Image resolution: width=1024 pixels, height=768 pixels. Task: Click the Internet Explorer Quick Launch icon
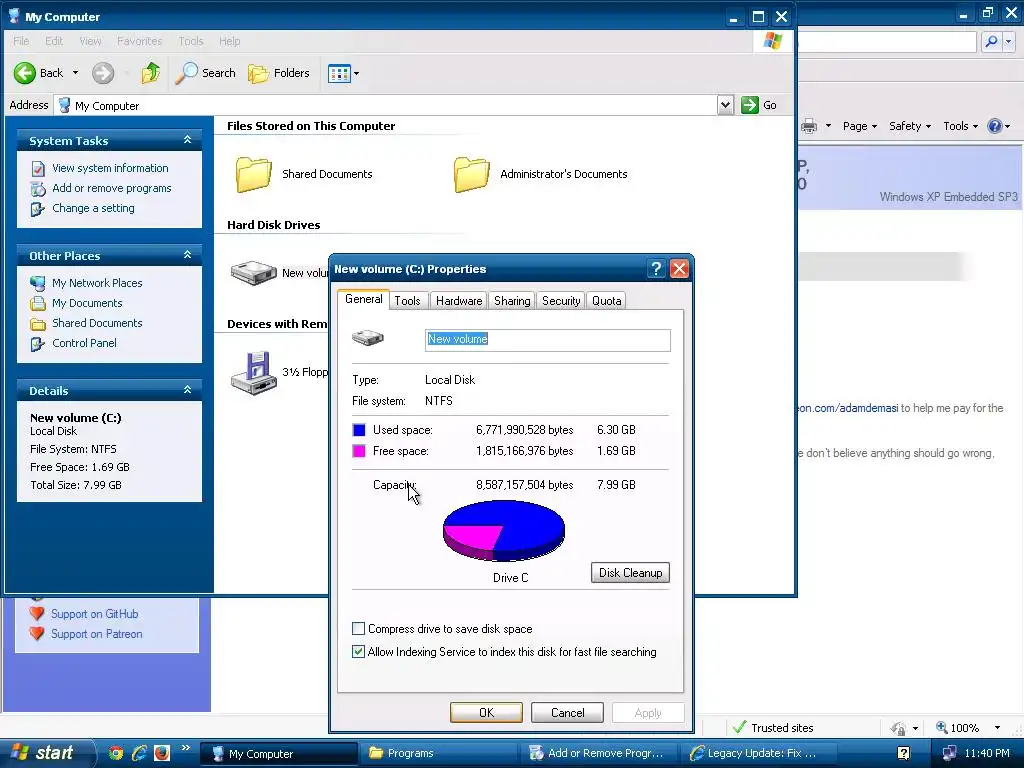138,753
